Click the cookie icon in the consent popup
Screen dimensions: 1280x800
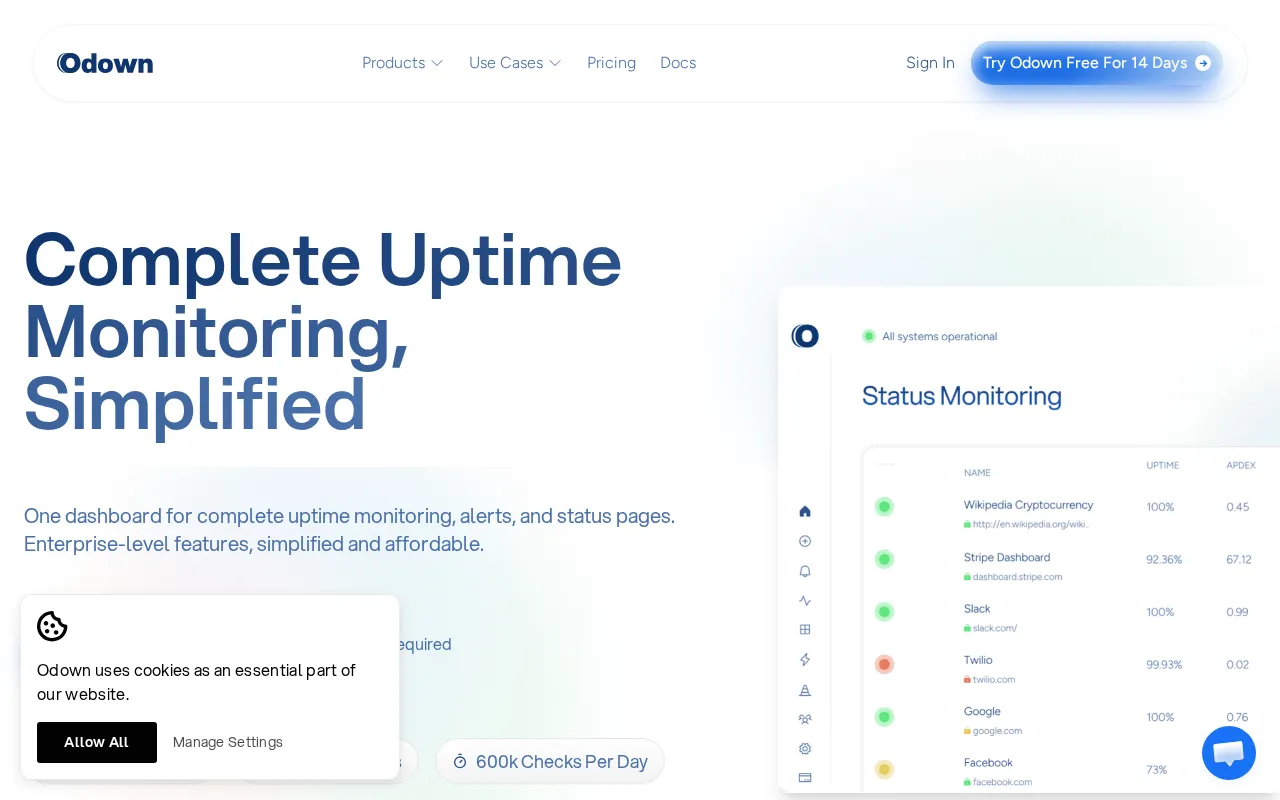pos(52,626)
